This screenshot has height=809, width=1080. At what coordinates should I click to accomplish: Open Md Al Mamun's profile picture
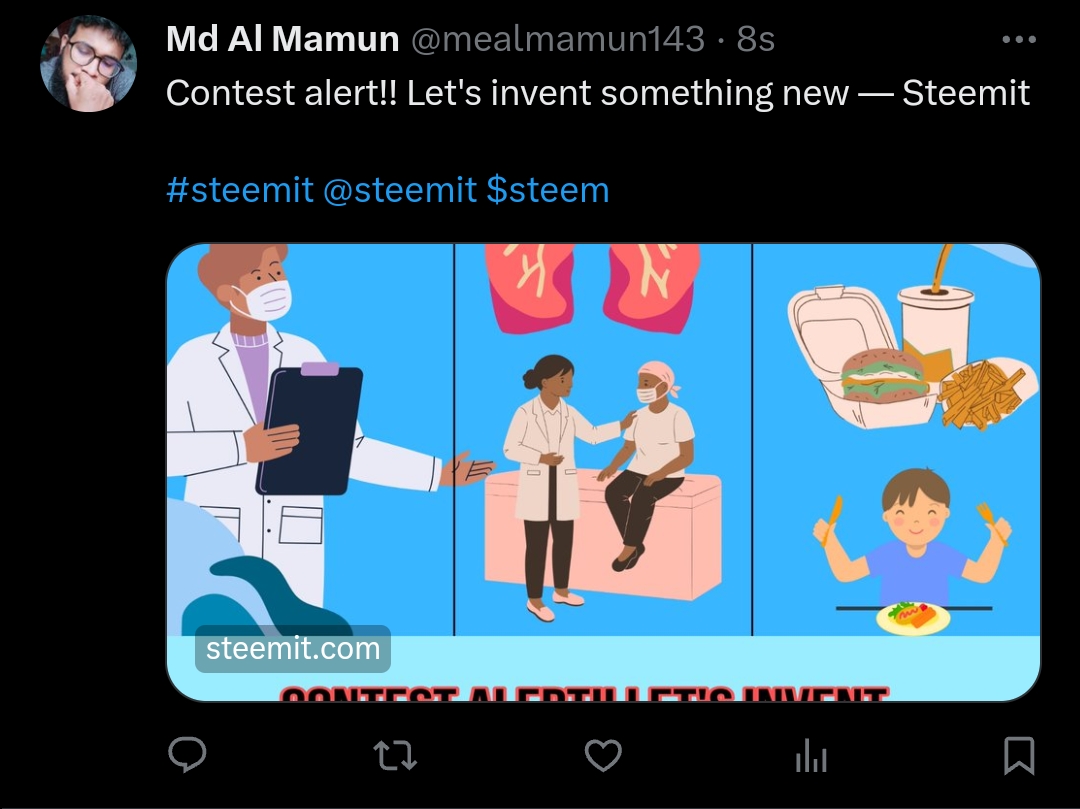[88, 63]
